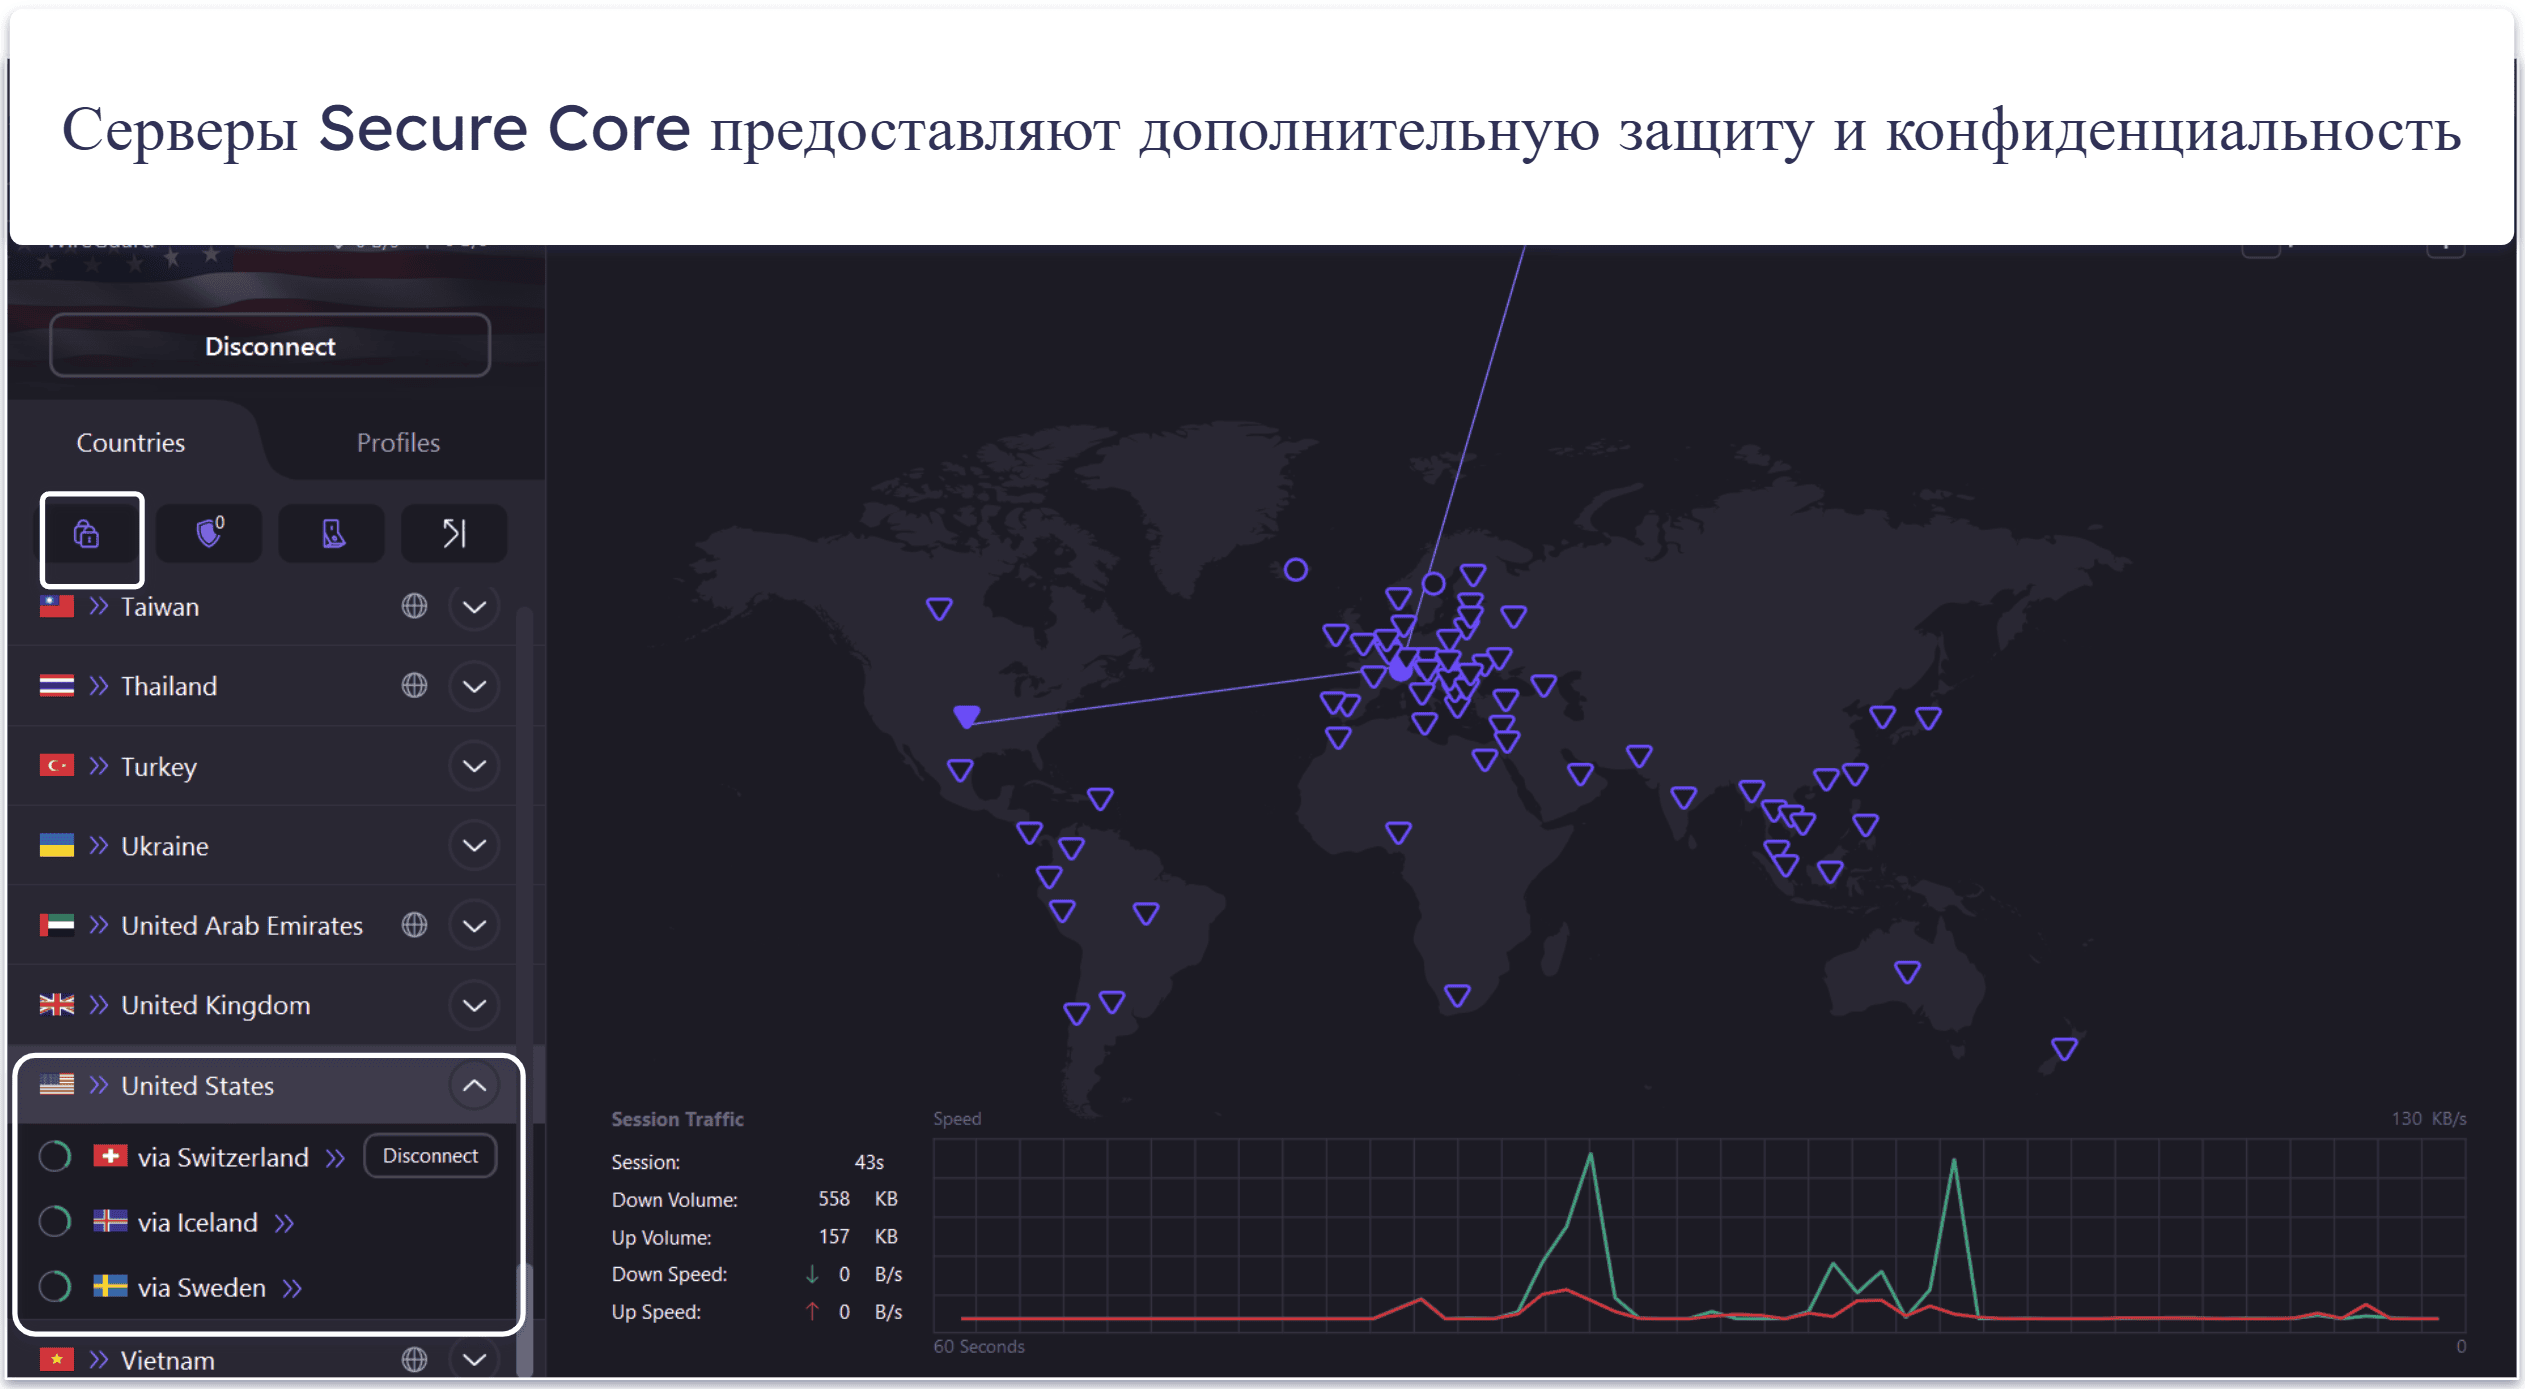The width and height of the screenshot is (2525, 1389).
Task: Click the United States flag icon
Action: point(57,1085)
